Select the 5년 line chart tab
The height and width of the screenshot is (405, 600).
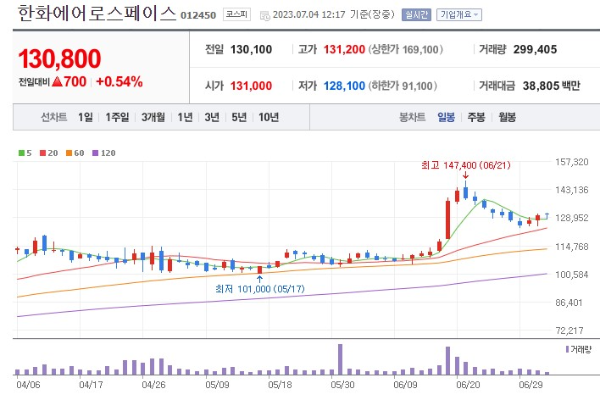tap(239, 117)
